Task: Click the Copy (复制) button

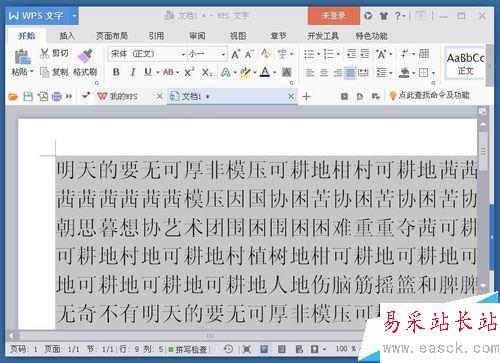Action: (54, 72)
